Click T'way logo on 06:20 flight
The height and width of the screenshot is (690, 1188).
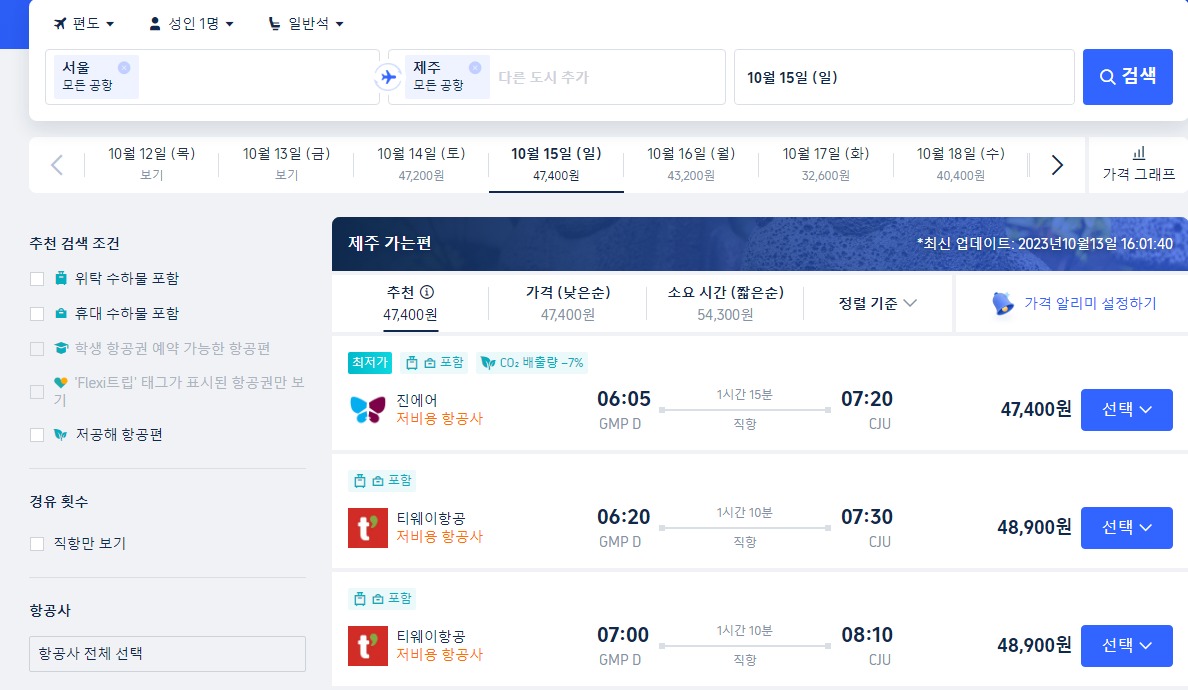coord(367,527)
